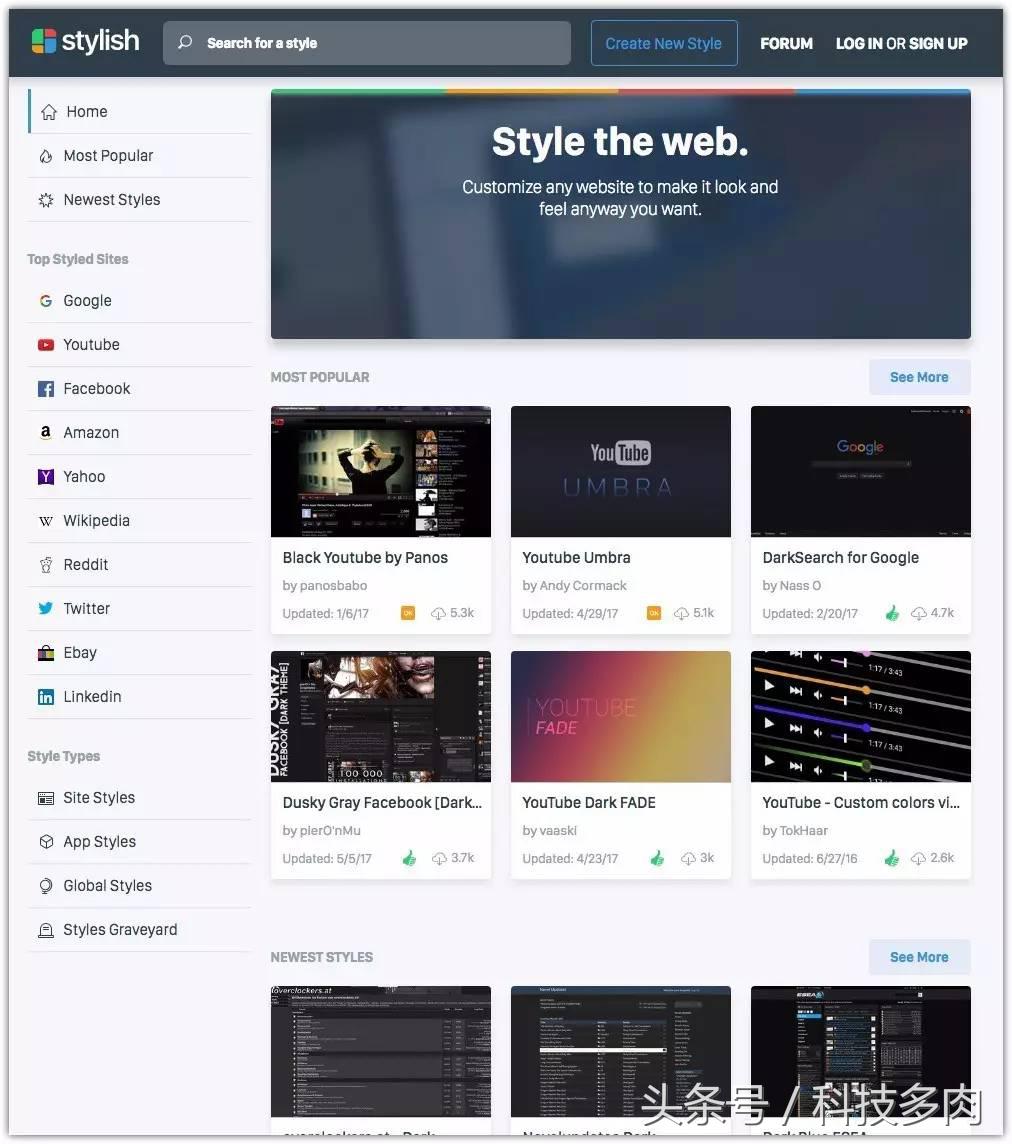Viewport: 1012px width, 1144px height.
Task: Click the Google icon in sidebar
Action: (46, 301)
